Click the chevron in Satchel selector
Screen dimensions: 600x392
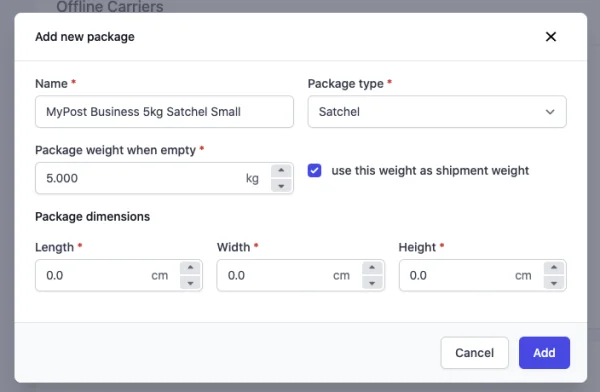pyautogui.click(x=550, y=112)
